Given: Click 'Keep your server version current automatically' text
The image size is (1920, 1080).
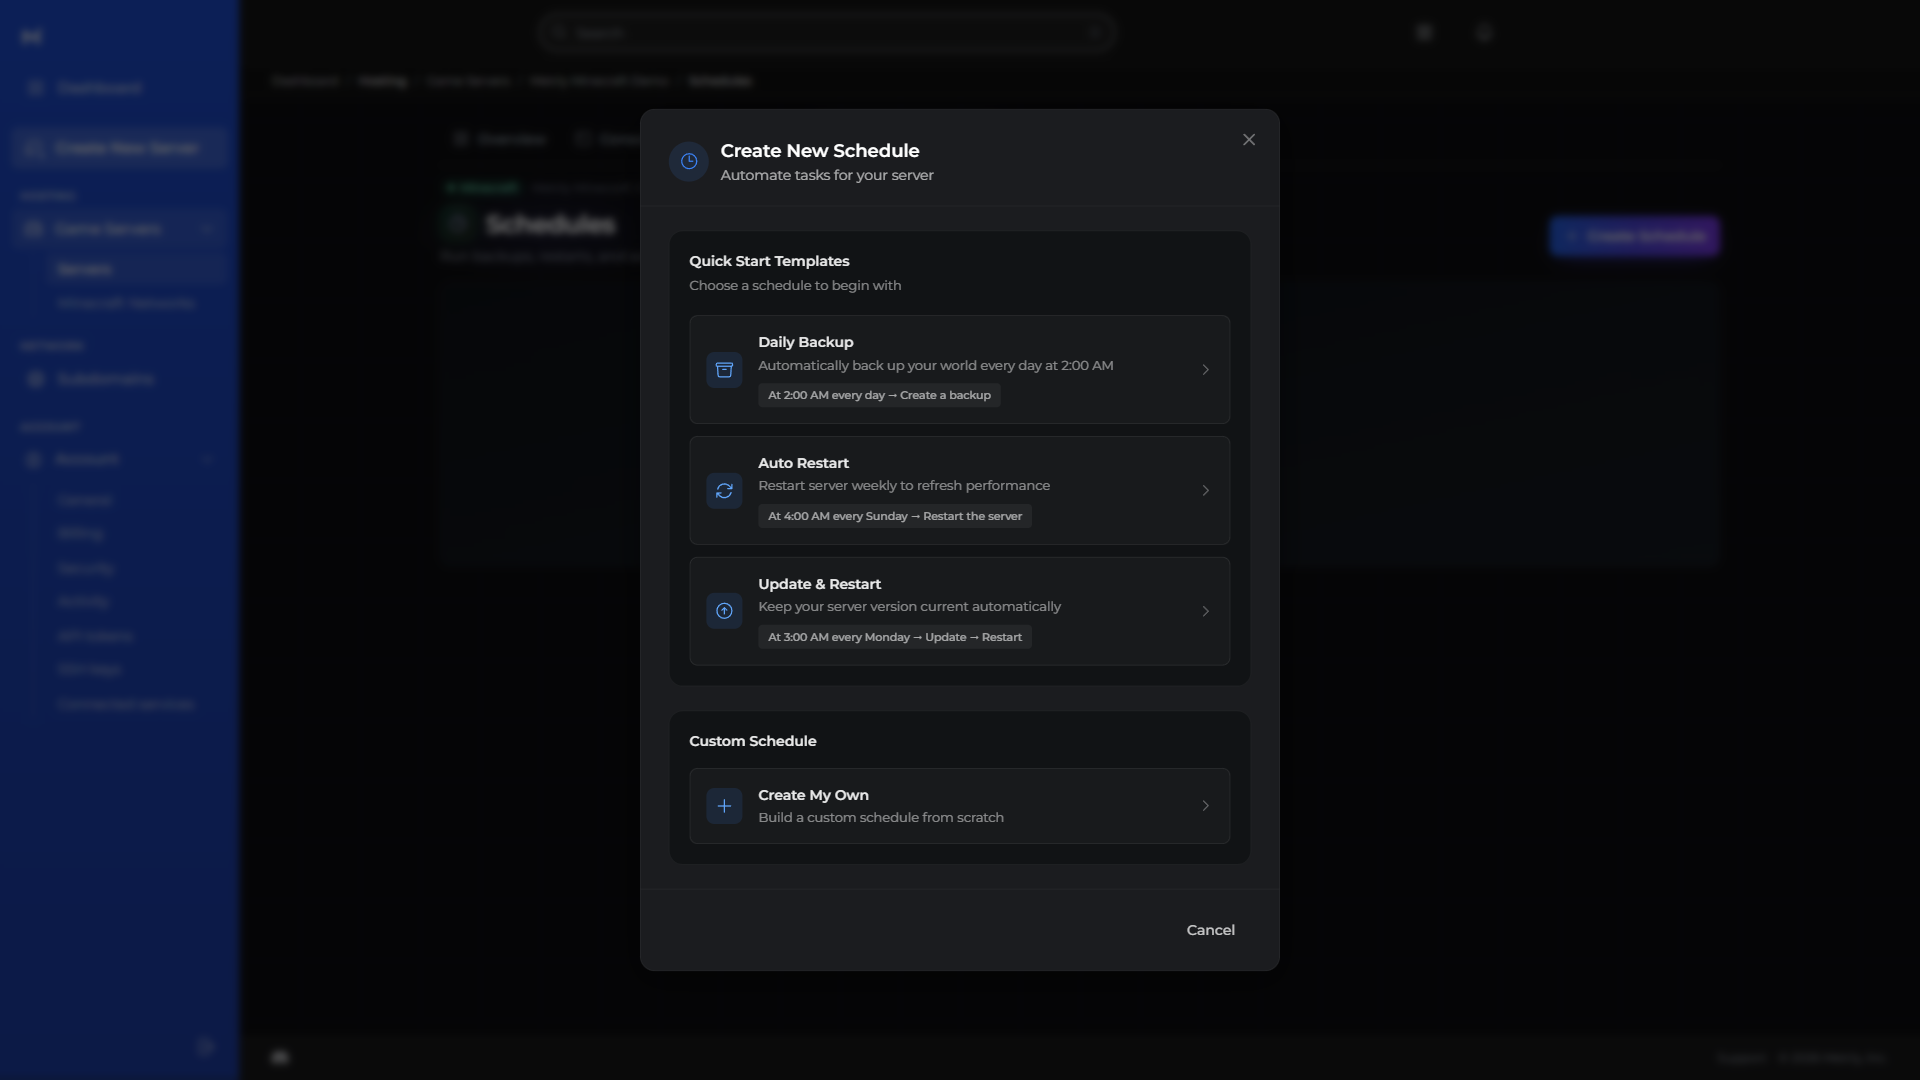Looking at the screenshot, I should [x=909, y=607].
